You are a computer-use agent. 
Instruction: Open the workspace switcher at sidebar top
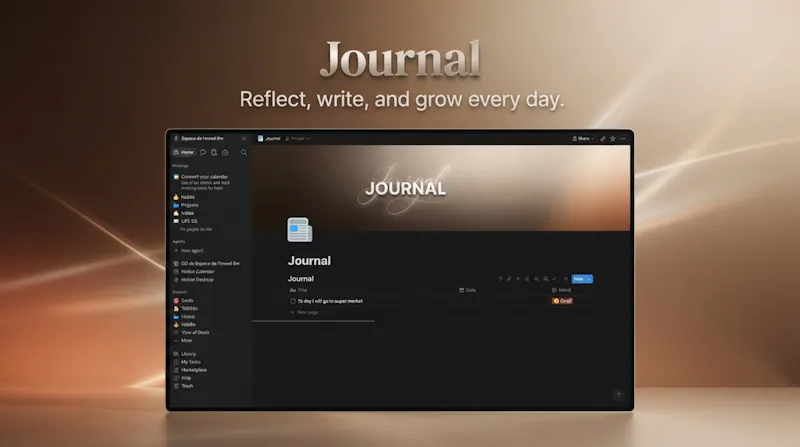tap(199, 138)
